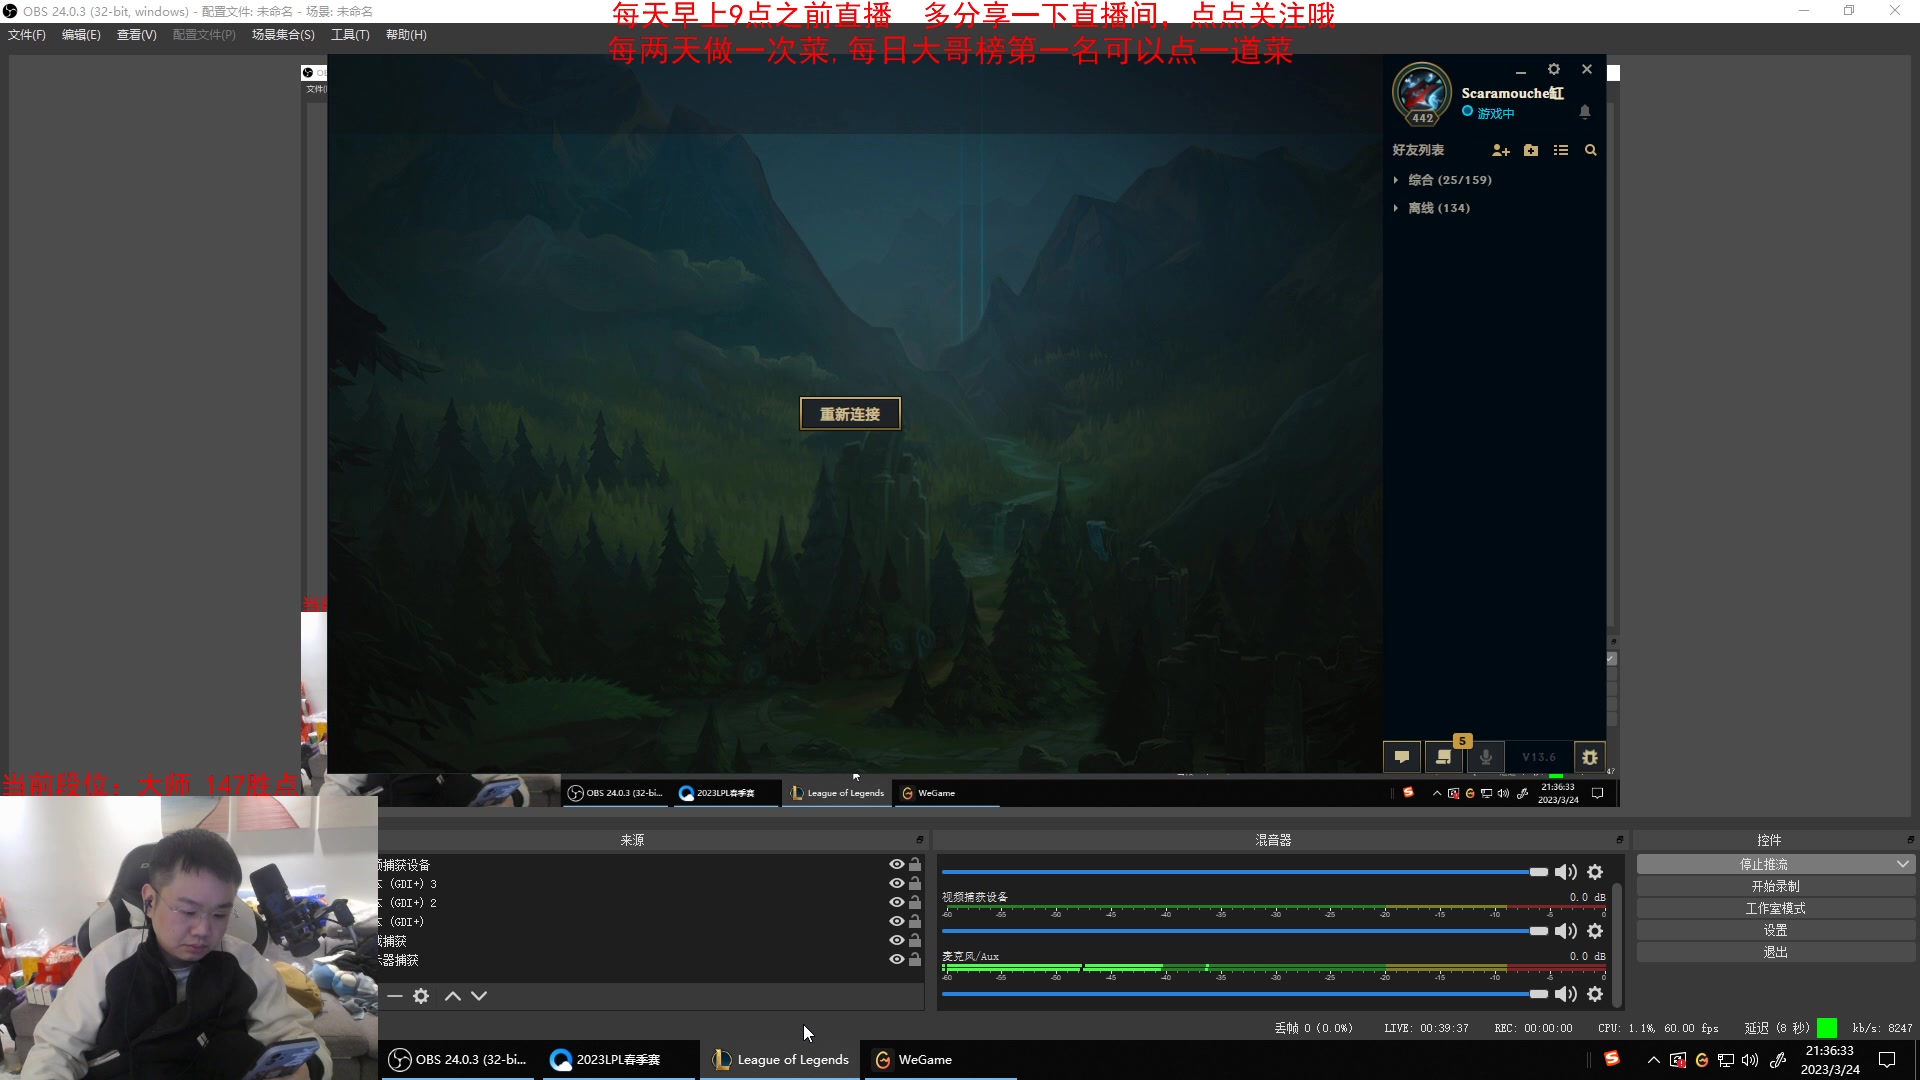Click the 退出 exit button
1920x1080 pixels.
tap(1776, 953)
